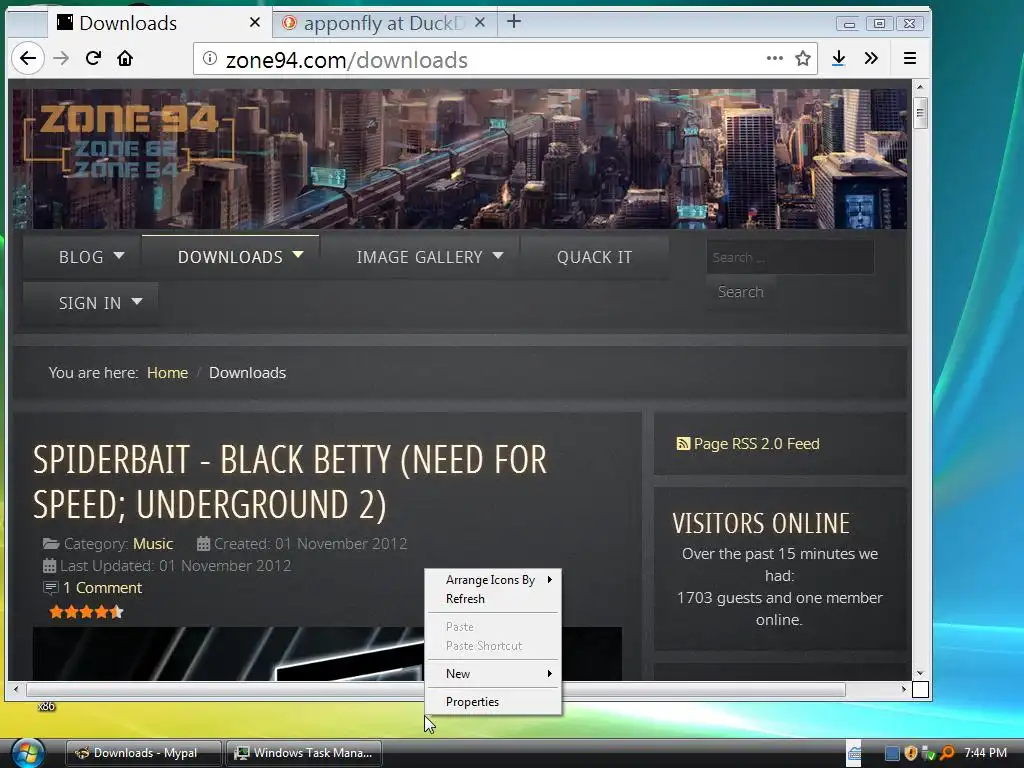This screenshot has height=768, width=1024.
Task: Click the blue square tray icon
Action: pos(892,754)
